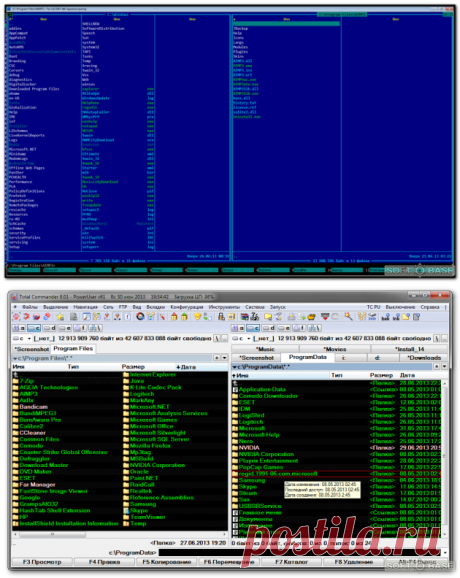460x578 pixels.
Task: Switch to the *Music tab
Action: (265, 349)
